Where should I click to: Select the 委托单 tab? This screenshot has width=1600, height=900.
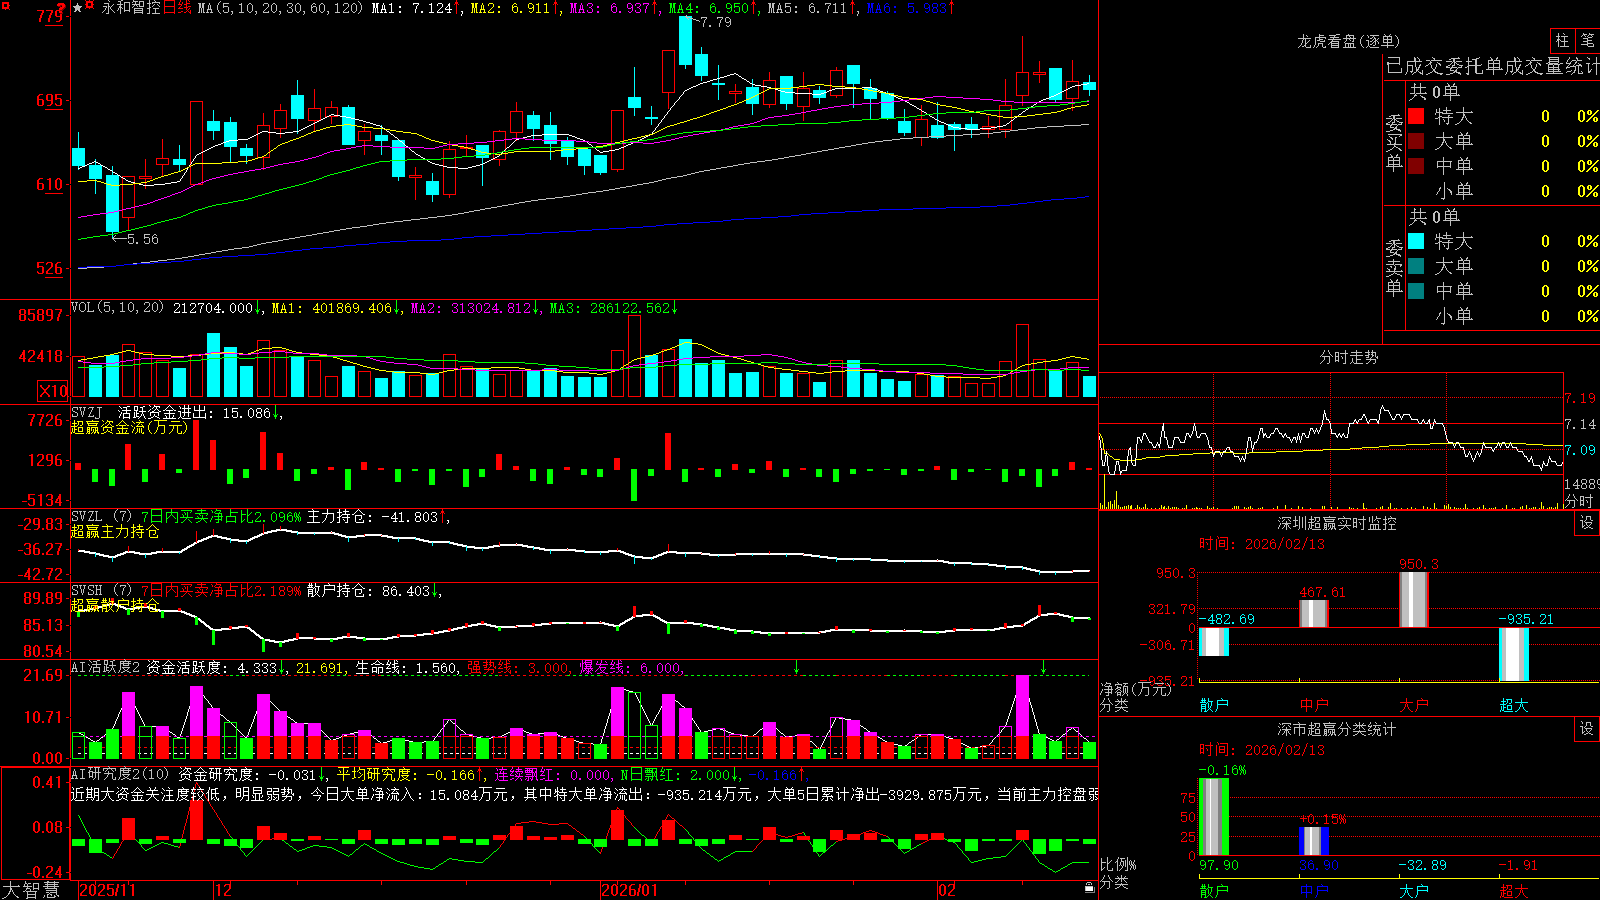tap(1474, 67)
